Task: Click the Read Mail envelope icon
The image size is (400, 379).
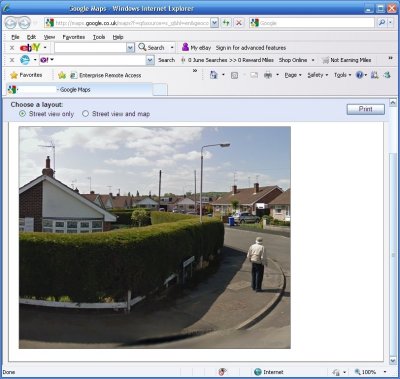Action: pyautogui.click(x=254, y=75)
